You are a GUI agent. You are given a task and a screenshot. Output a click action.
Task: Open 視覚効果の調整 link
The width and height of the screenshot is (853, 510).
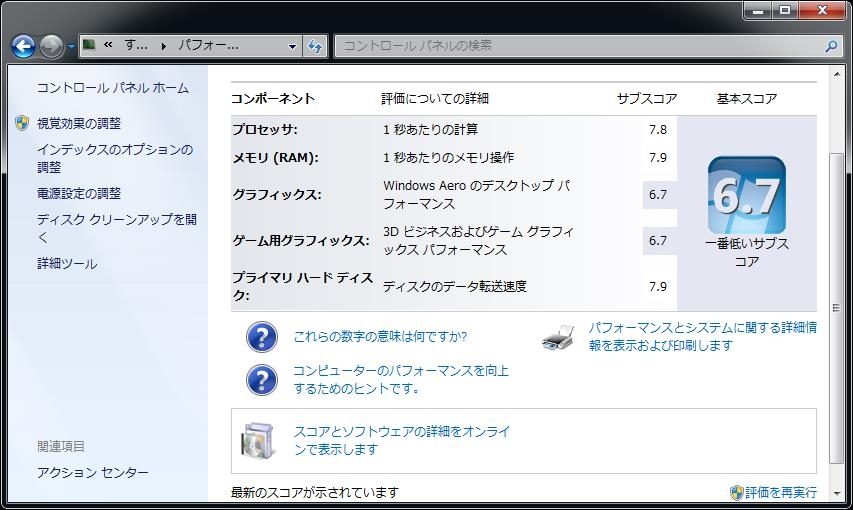(x=79, y=124)
